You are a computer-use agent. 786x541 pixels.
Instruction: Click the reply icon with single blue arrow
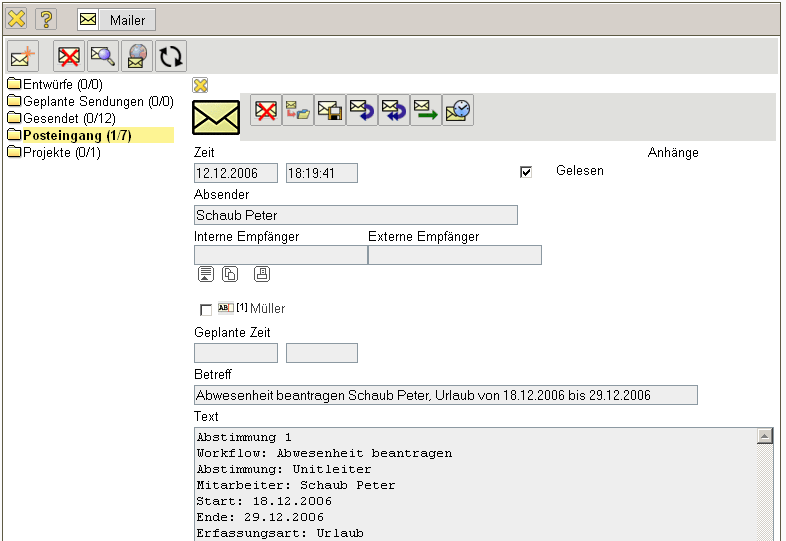coord(362,111)
